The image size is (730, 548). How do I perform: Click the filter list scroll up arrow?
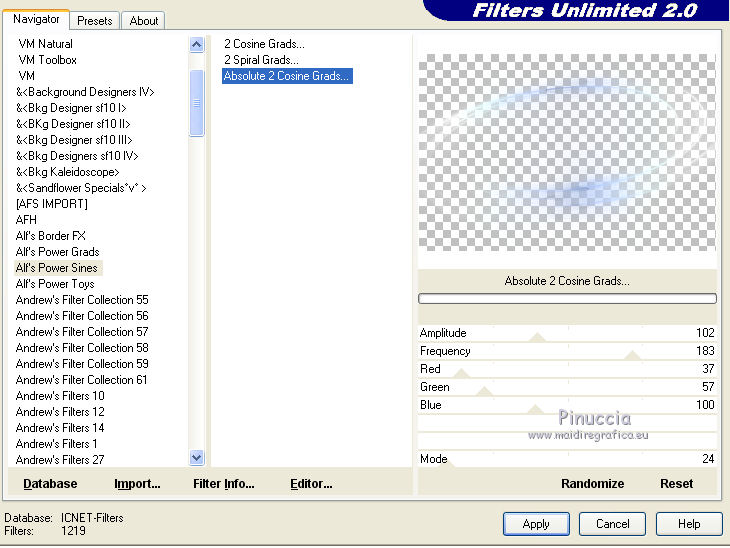pyautogui.click(x=196, y=45)
